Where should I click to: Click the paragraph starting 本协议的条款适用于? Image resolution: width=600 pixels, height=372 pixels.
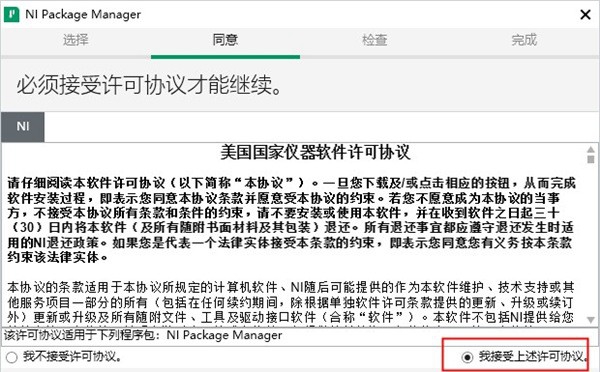click(291, 302)
